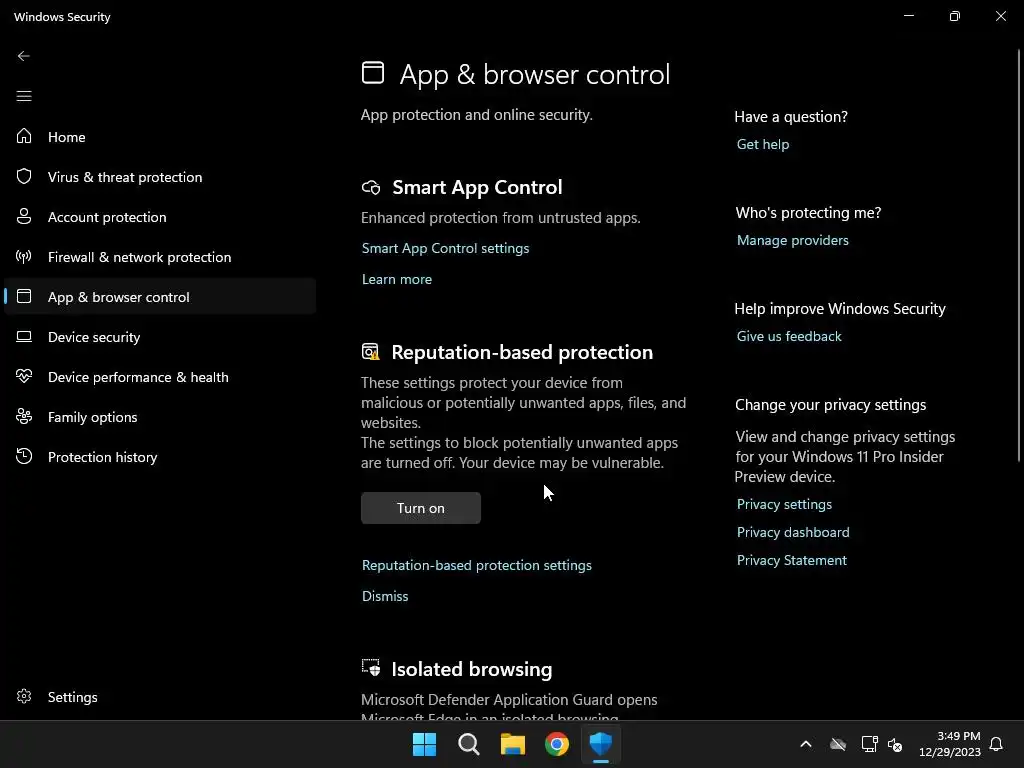
Task: Open taskbar Search
Action: (469, 744)
